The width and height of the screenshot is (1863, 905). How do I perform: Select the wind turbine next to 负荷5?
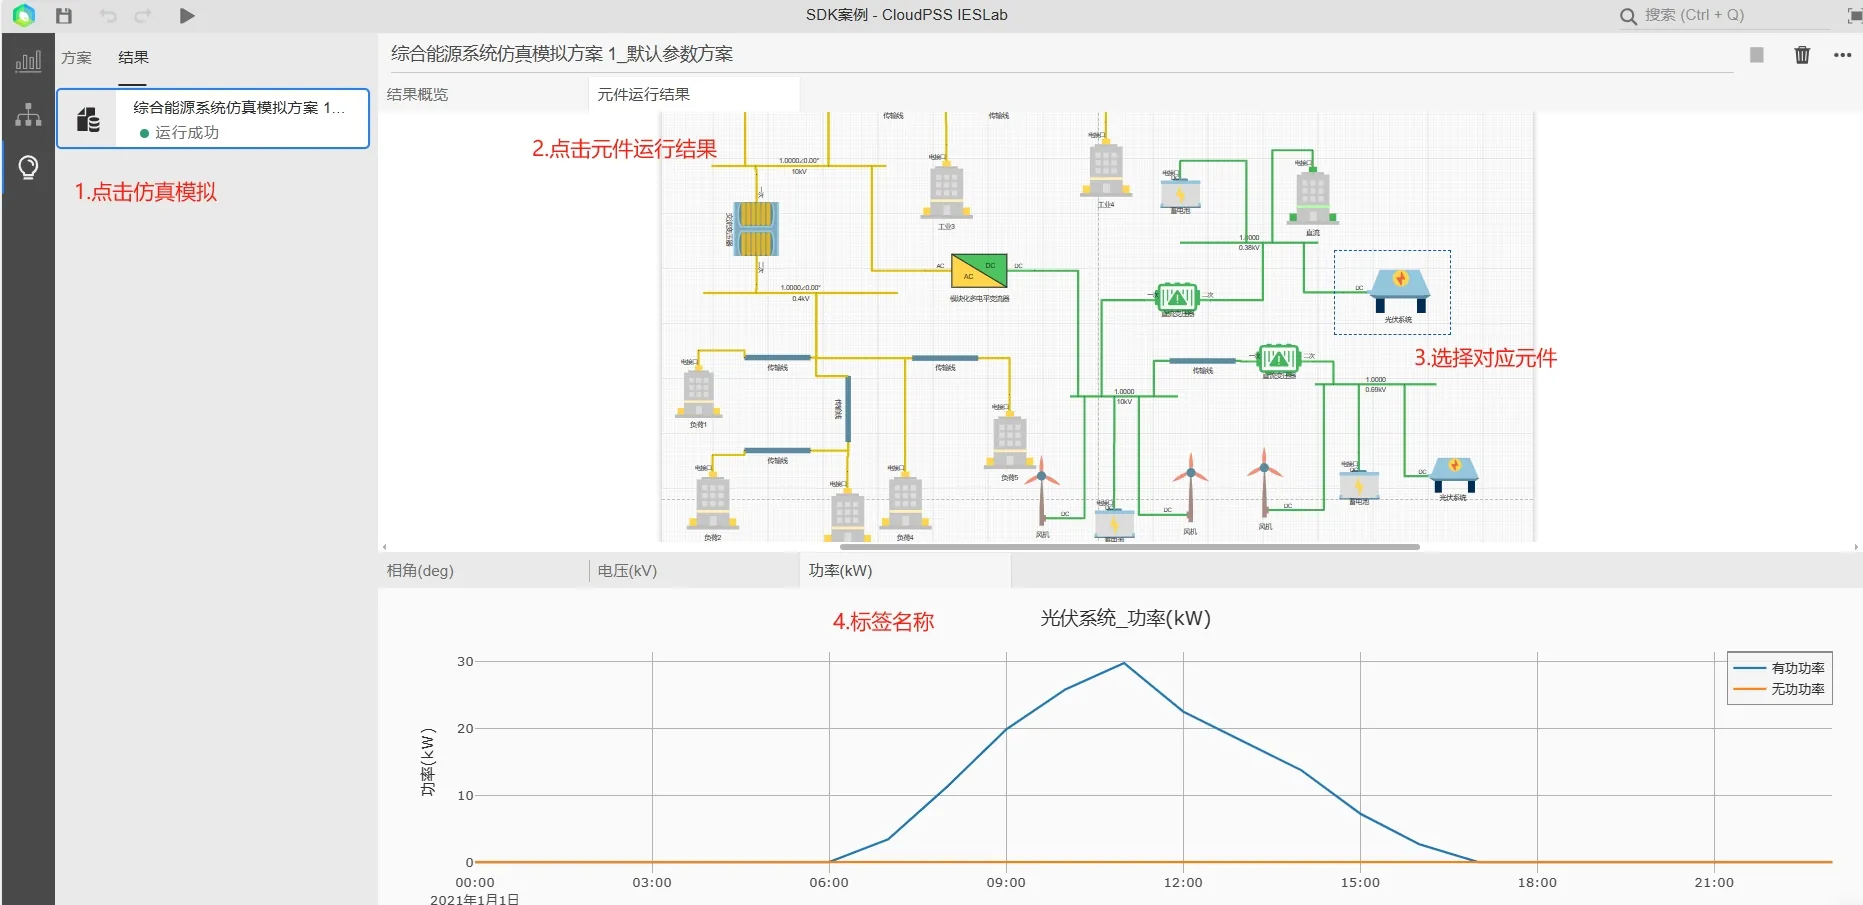click(x=1042, y=490)
